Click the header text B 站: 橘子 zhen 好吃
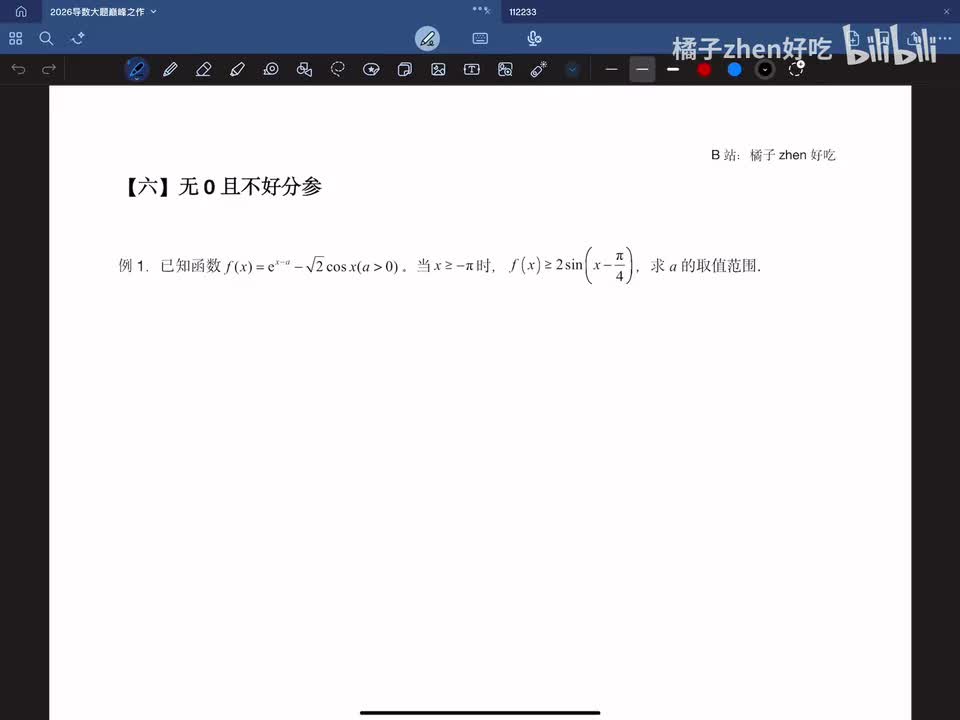 coord(773,155)
